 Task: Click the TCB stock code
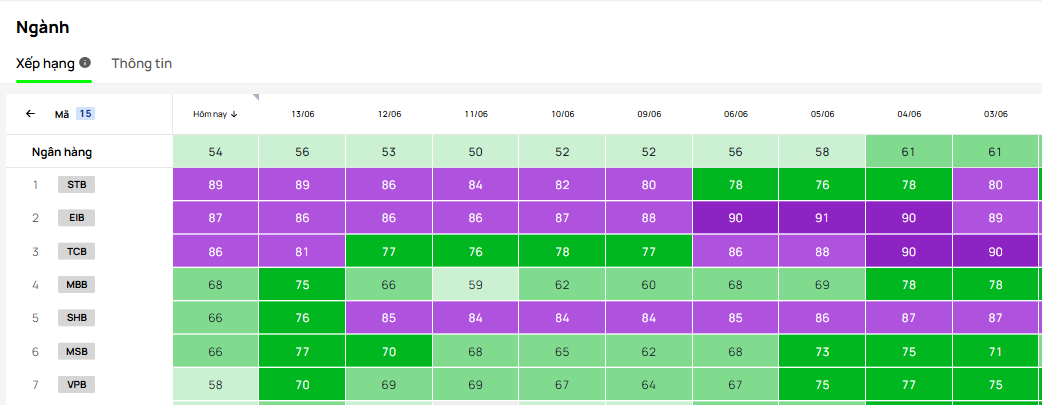coord(76,252)
